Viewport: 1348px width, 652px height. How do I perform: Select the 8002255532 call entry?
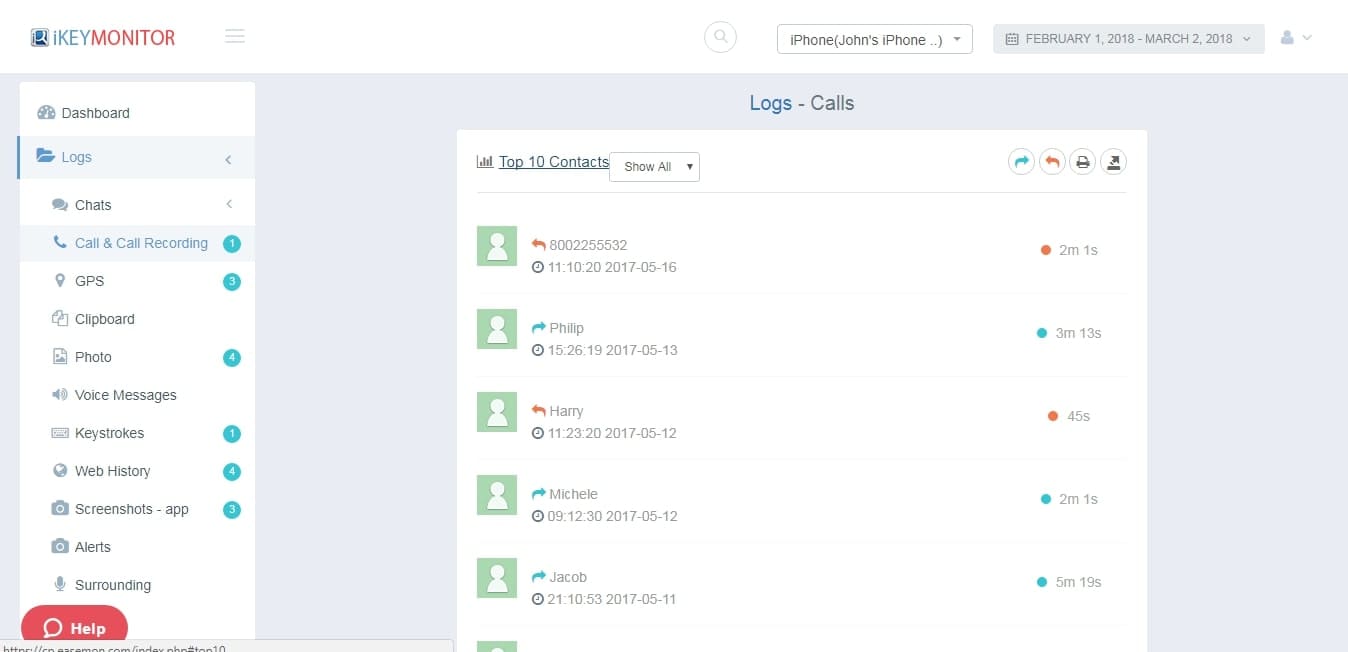tap(588, 245)
